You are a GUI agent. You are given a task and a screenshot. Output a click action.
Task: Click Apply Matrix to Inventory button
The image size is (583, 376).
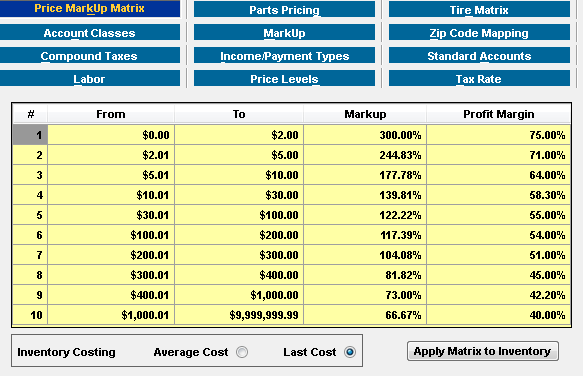pyautogui.click(x=483, y=351)
